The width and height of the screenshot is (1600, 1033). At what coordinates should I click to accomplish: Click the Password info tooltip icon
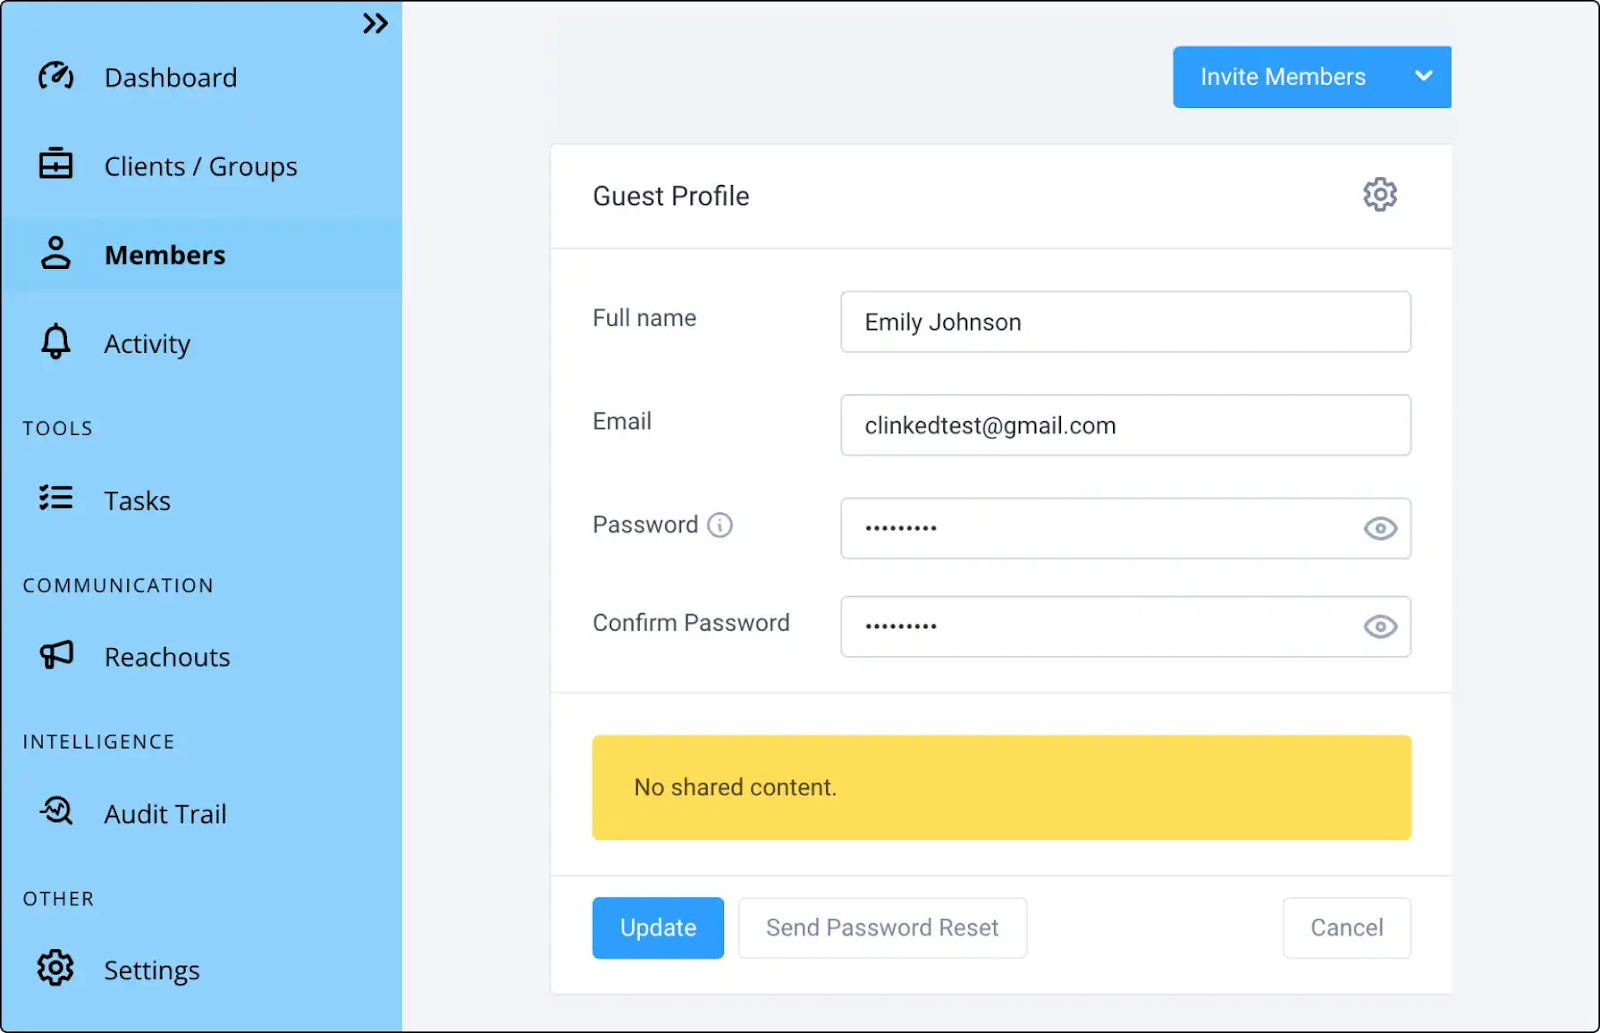click(x=721, y=524)
